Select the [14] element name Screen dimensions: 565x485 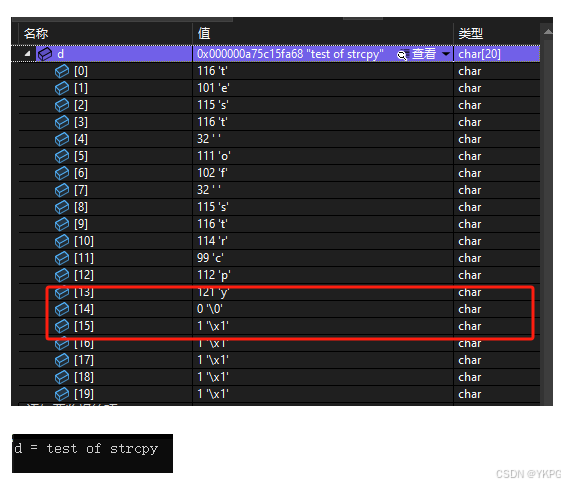84,309
